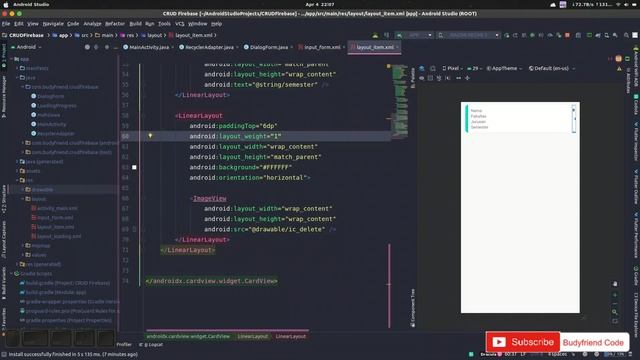
Task: Switch to DialogForm.java tab
Action: (x=268, y=47)
